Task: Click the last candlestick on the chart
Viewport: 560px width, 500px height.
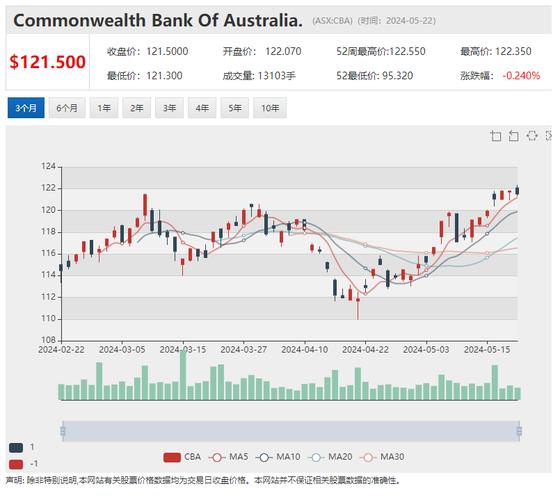Action: 517,191
